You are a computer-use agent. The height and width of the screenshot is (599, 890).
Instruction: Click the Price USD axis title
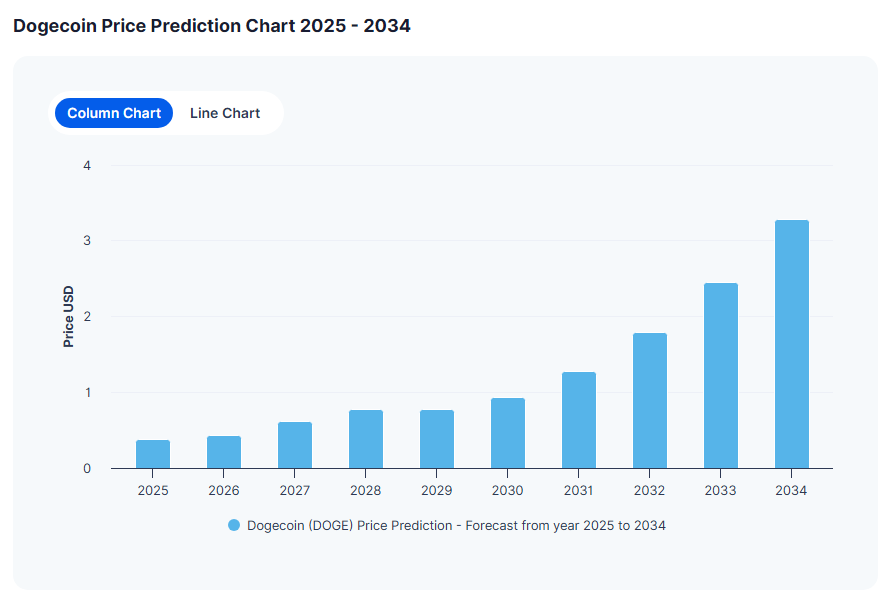point(69,316)
